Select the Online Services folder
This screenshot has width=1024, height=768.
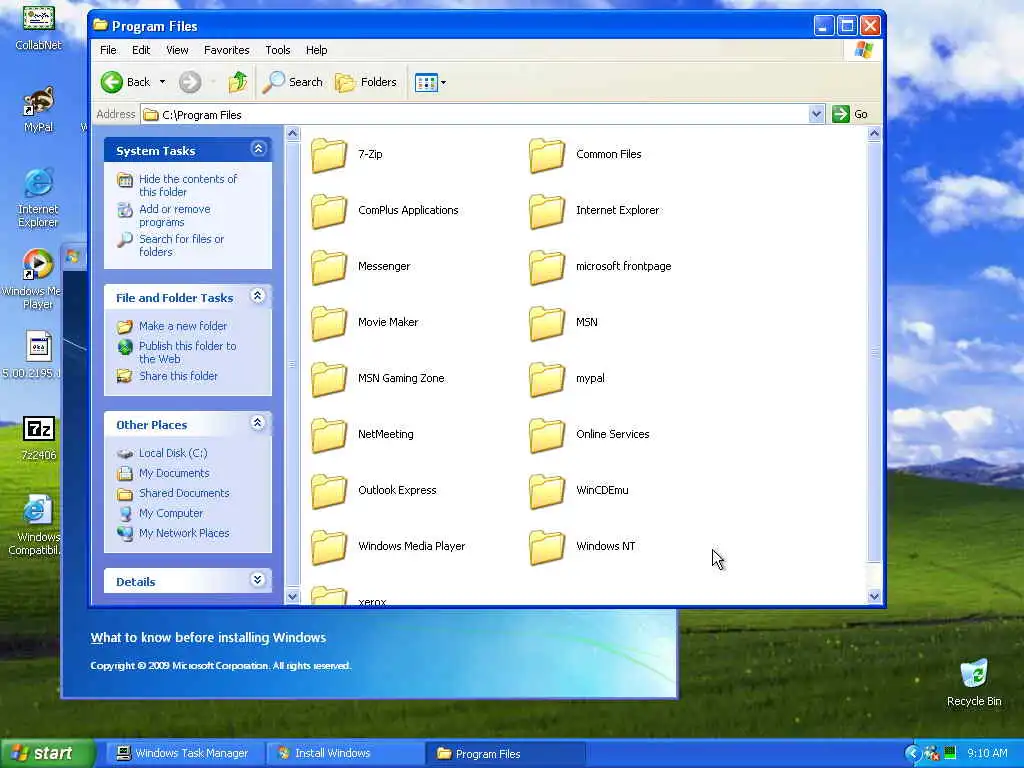(x=588, y=434)
